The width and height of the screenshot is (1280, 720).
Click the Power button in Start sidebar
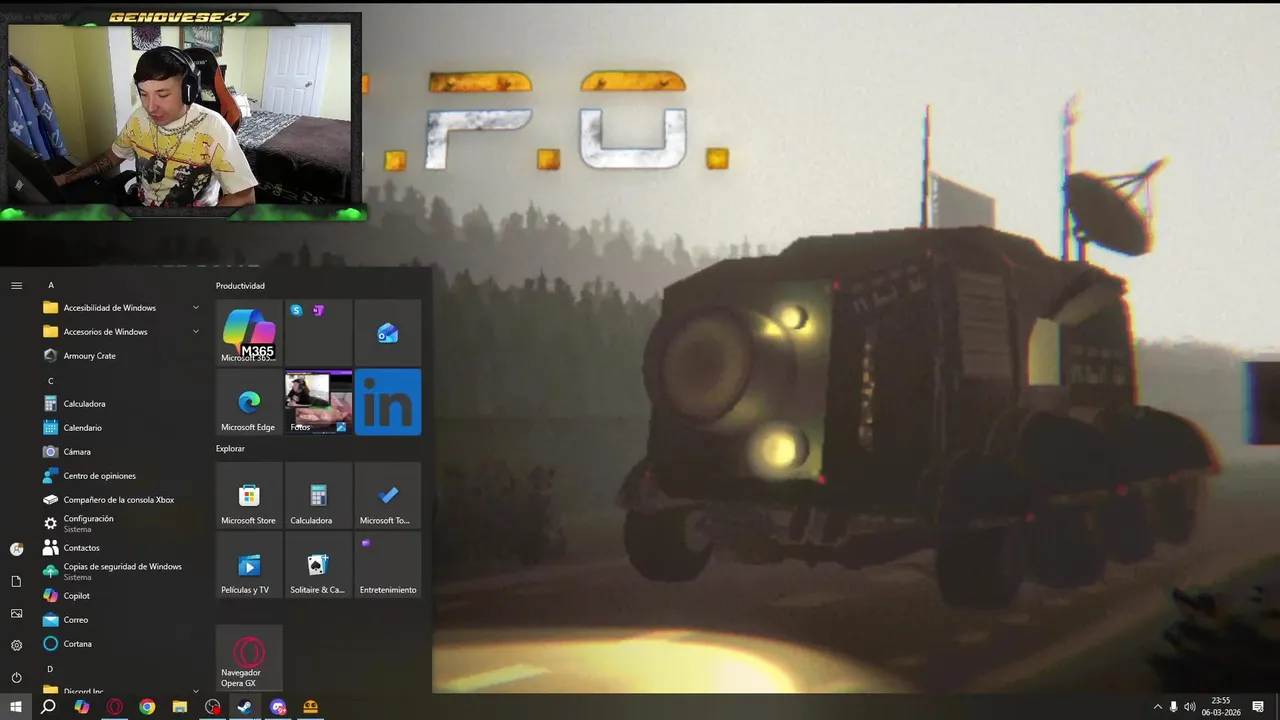coord(16,677)
